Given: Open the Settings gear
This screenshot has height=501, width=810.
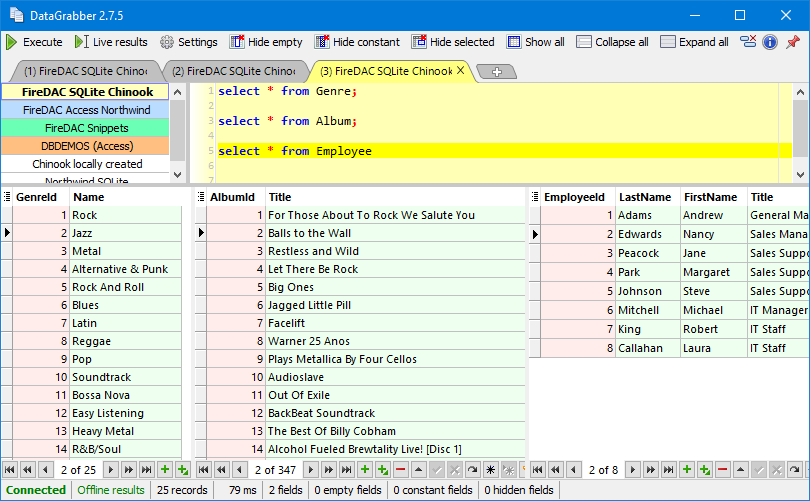Looking at the screenshot, I should [188, 42].
